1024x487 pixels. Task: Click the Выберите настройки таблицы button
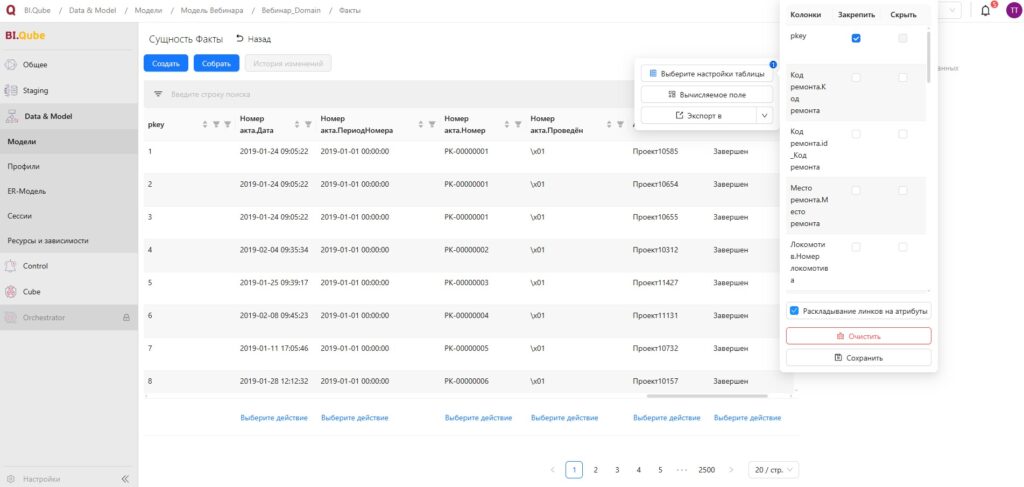(x=707, y=74)
